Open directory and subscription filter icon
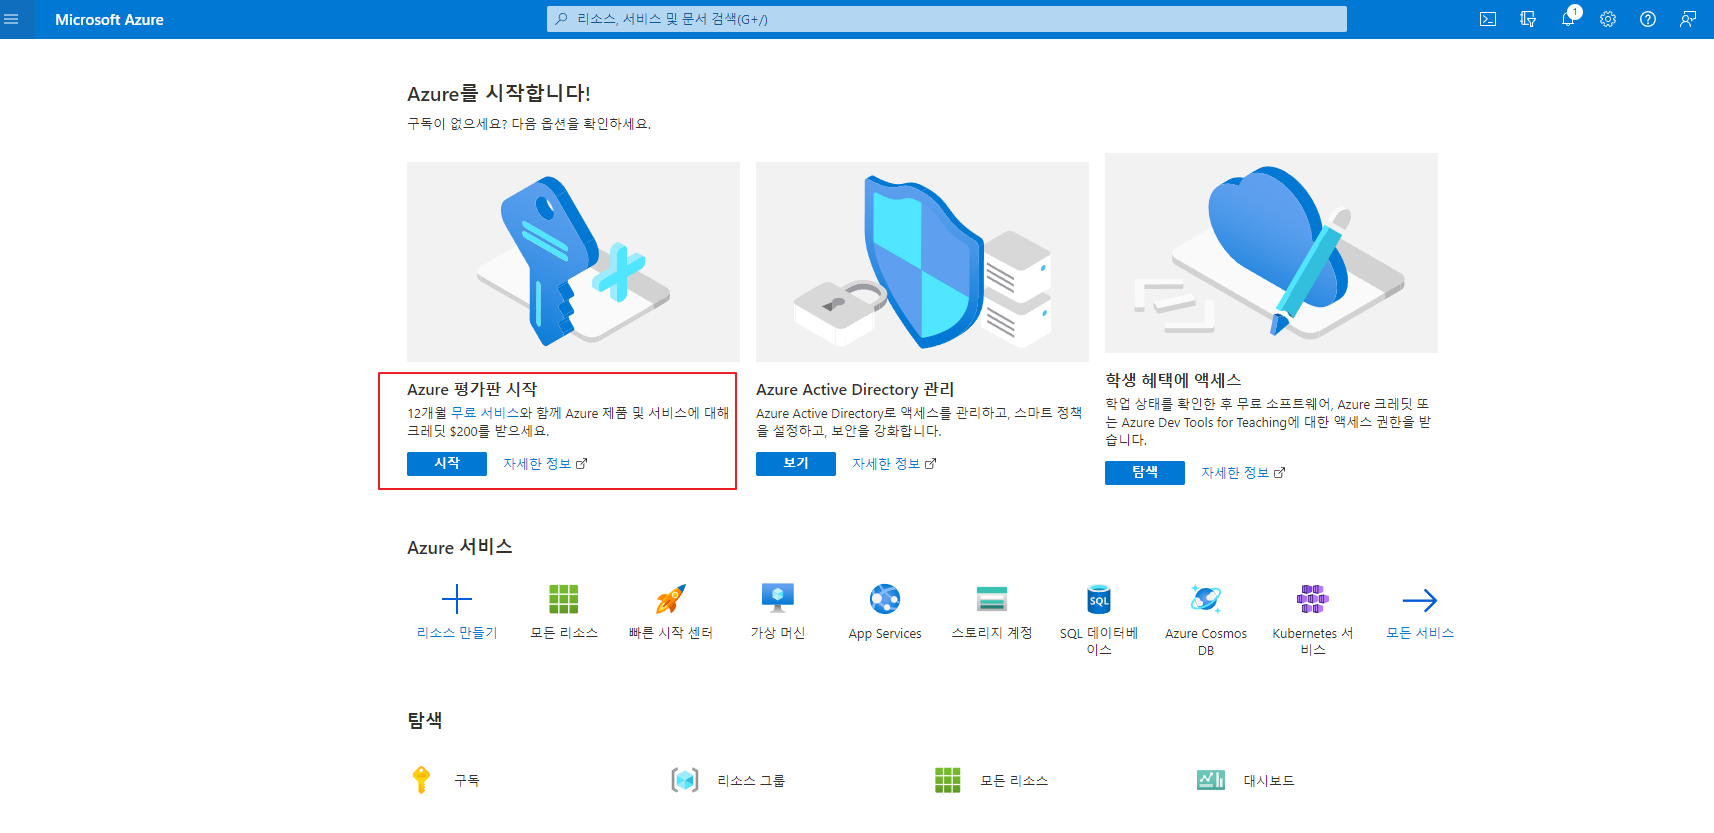Image resolution: width=1714 pixels, height=833 pixels. pyautogui.click(x=1528, y=19)
